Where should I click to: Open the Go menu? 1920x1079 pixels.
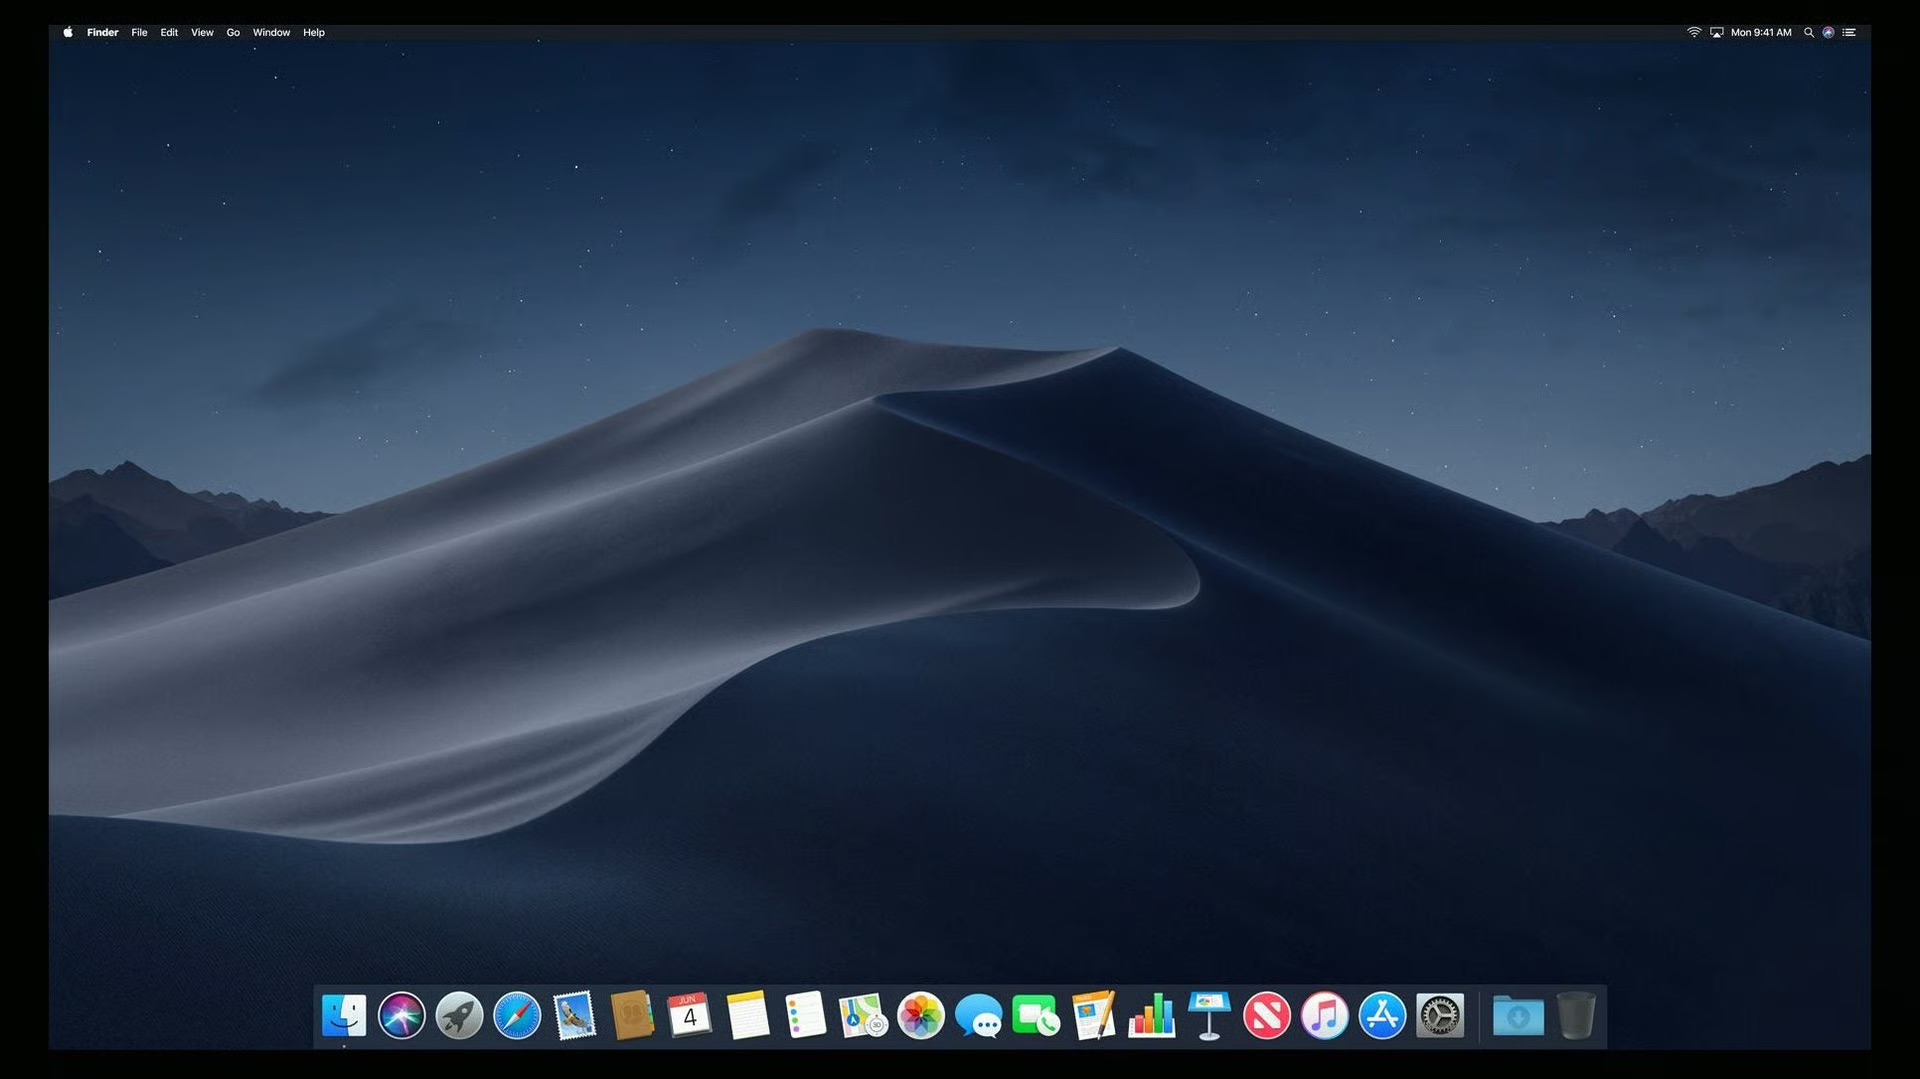coord(233,32)
